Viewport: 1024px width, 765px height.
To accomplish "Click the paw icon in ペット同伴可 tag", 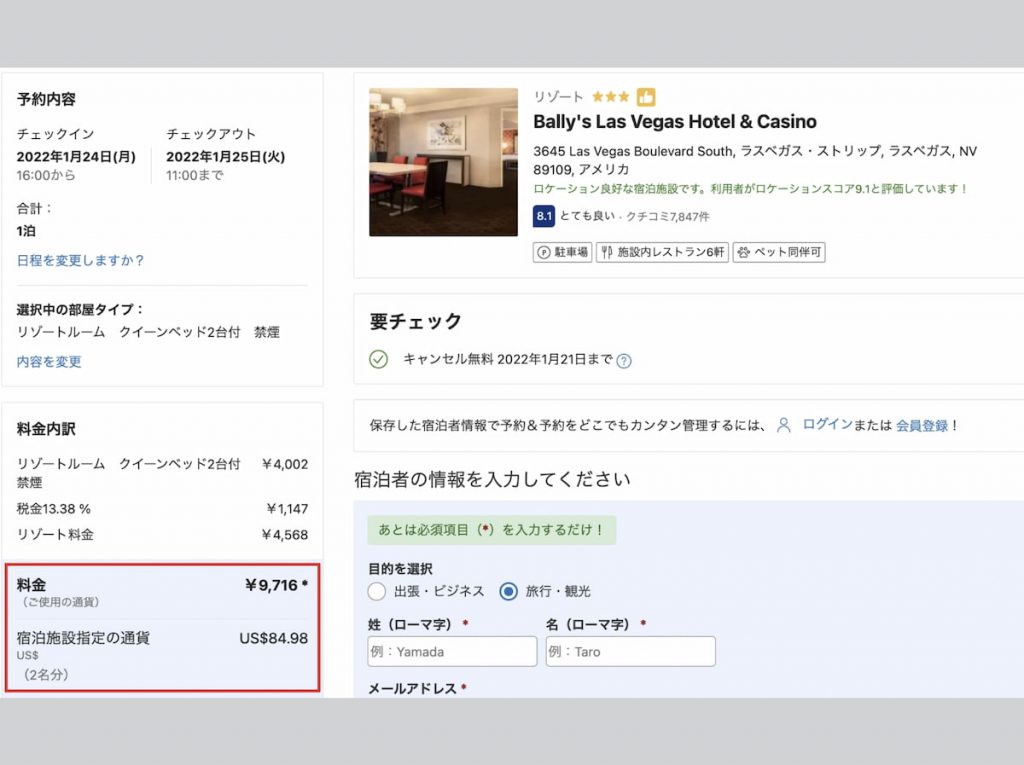I will (x=743, y=252).
